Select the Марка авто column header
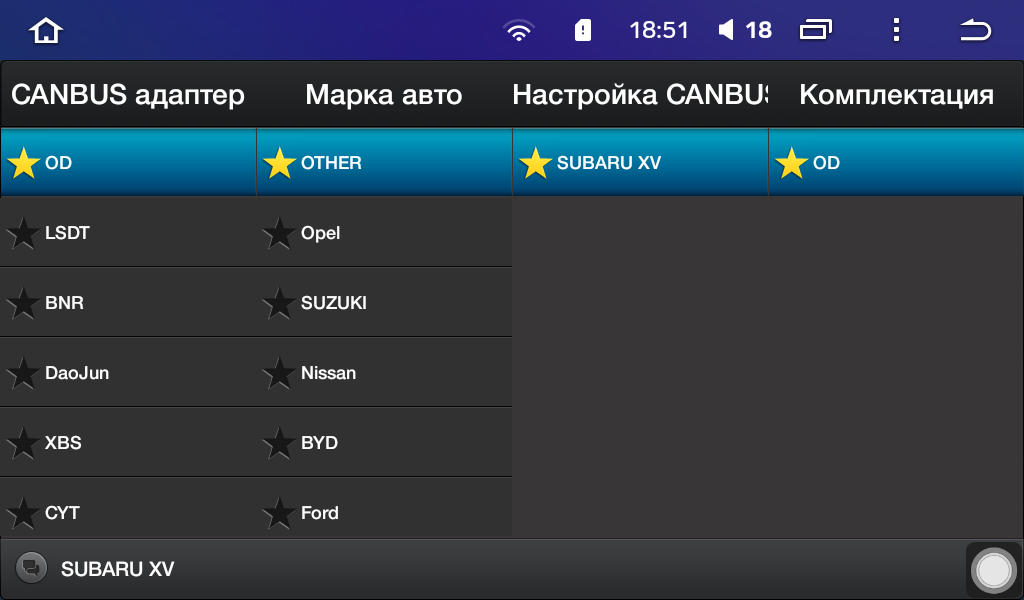 click(384, 95)
